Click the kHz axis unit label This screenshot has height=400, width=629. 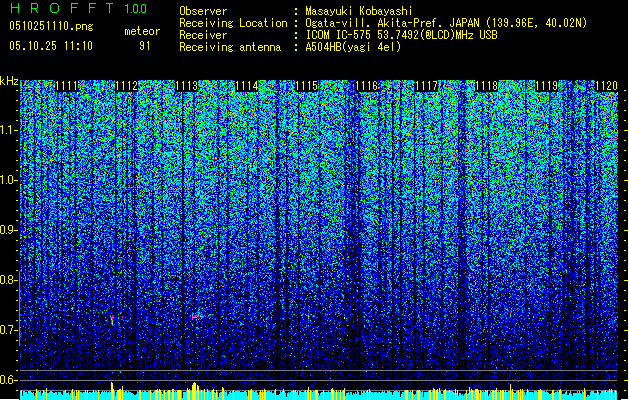pyautogui.click(x=9, y=81)
